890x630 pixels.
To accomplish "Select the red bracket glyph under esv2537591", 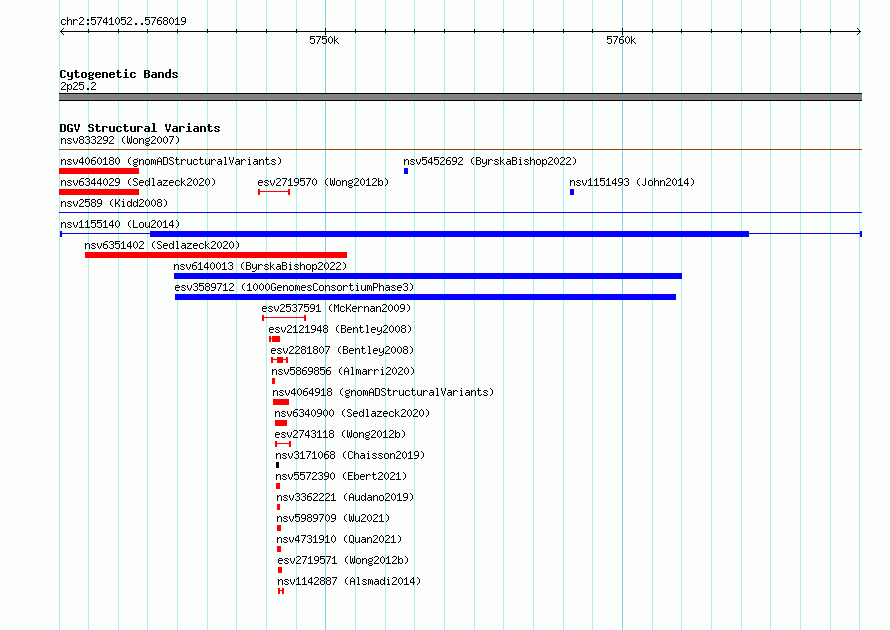I will 284,318.
